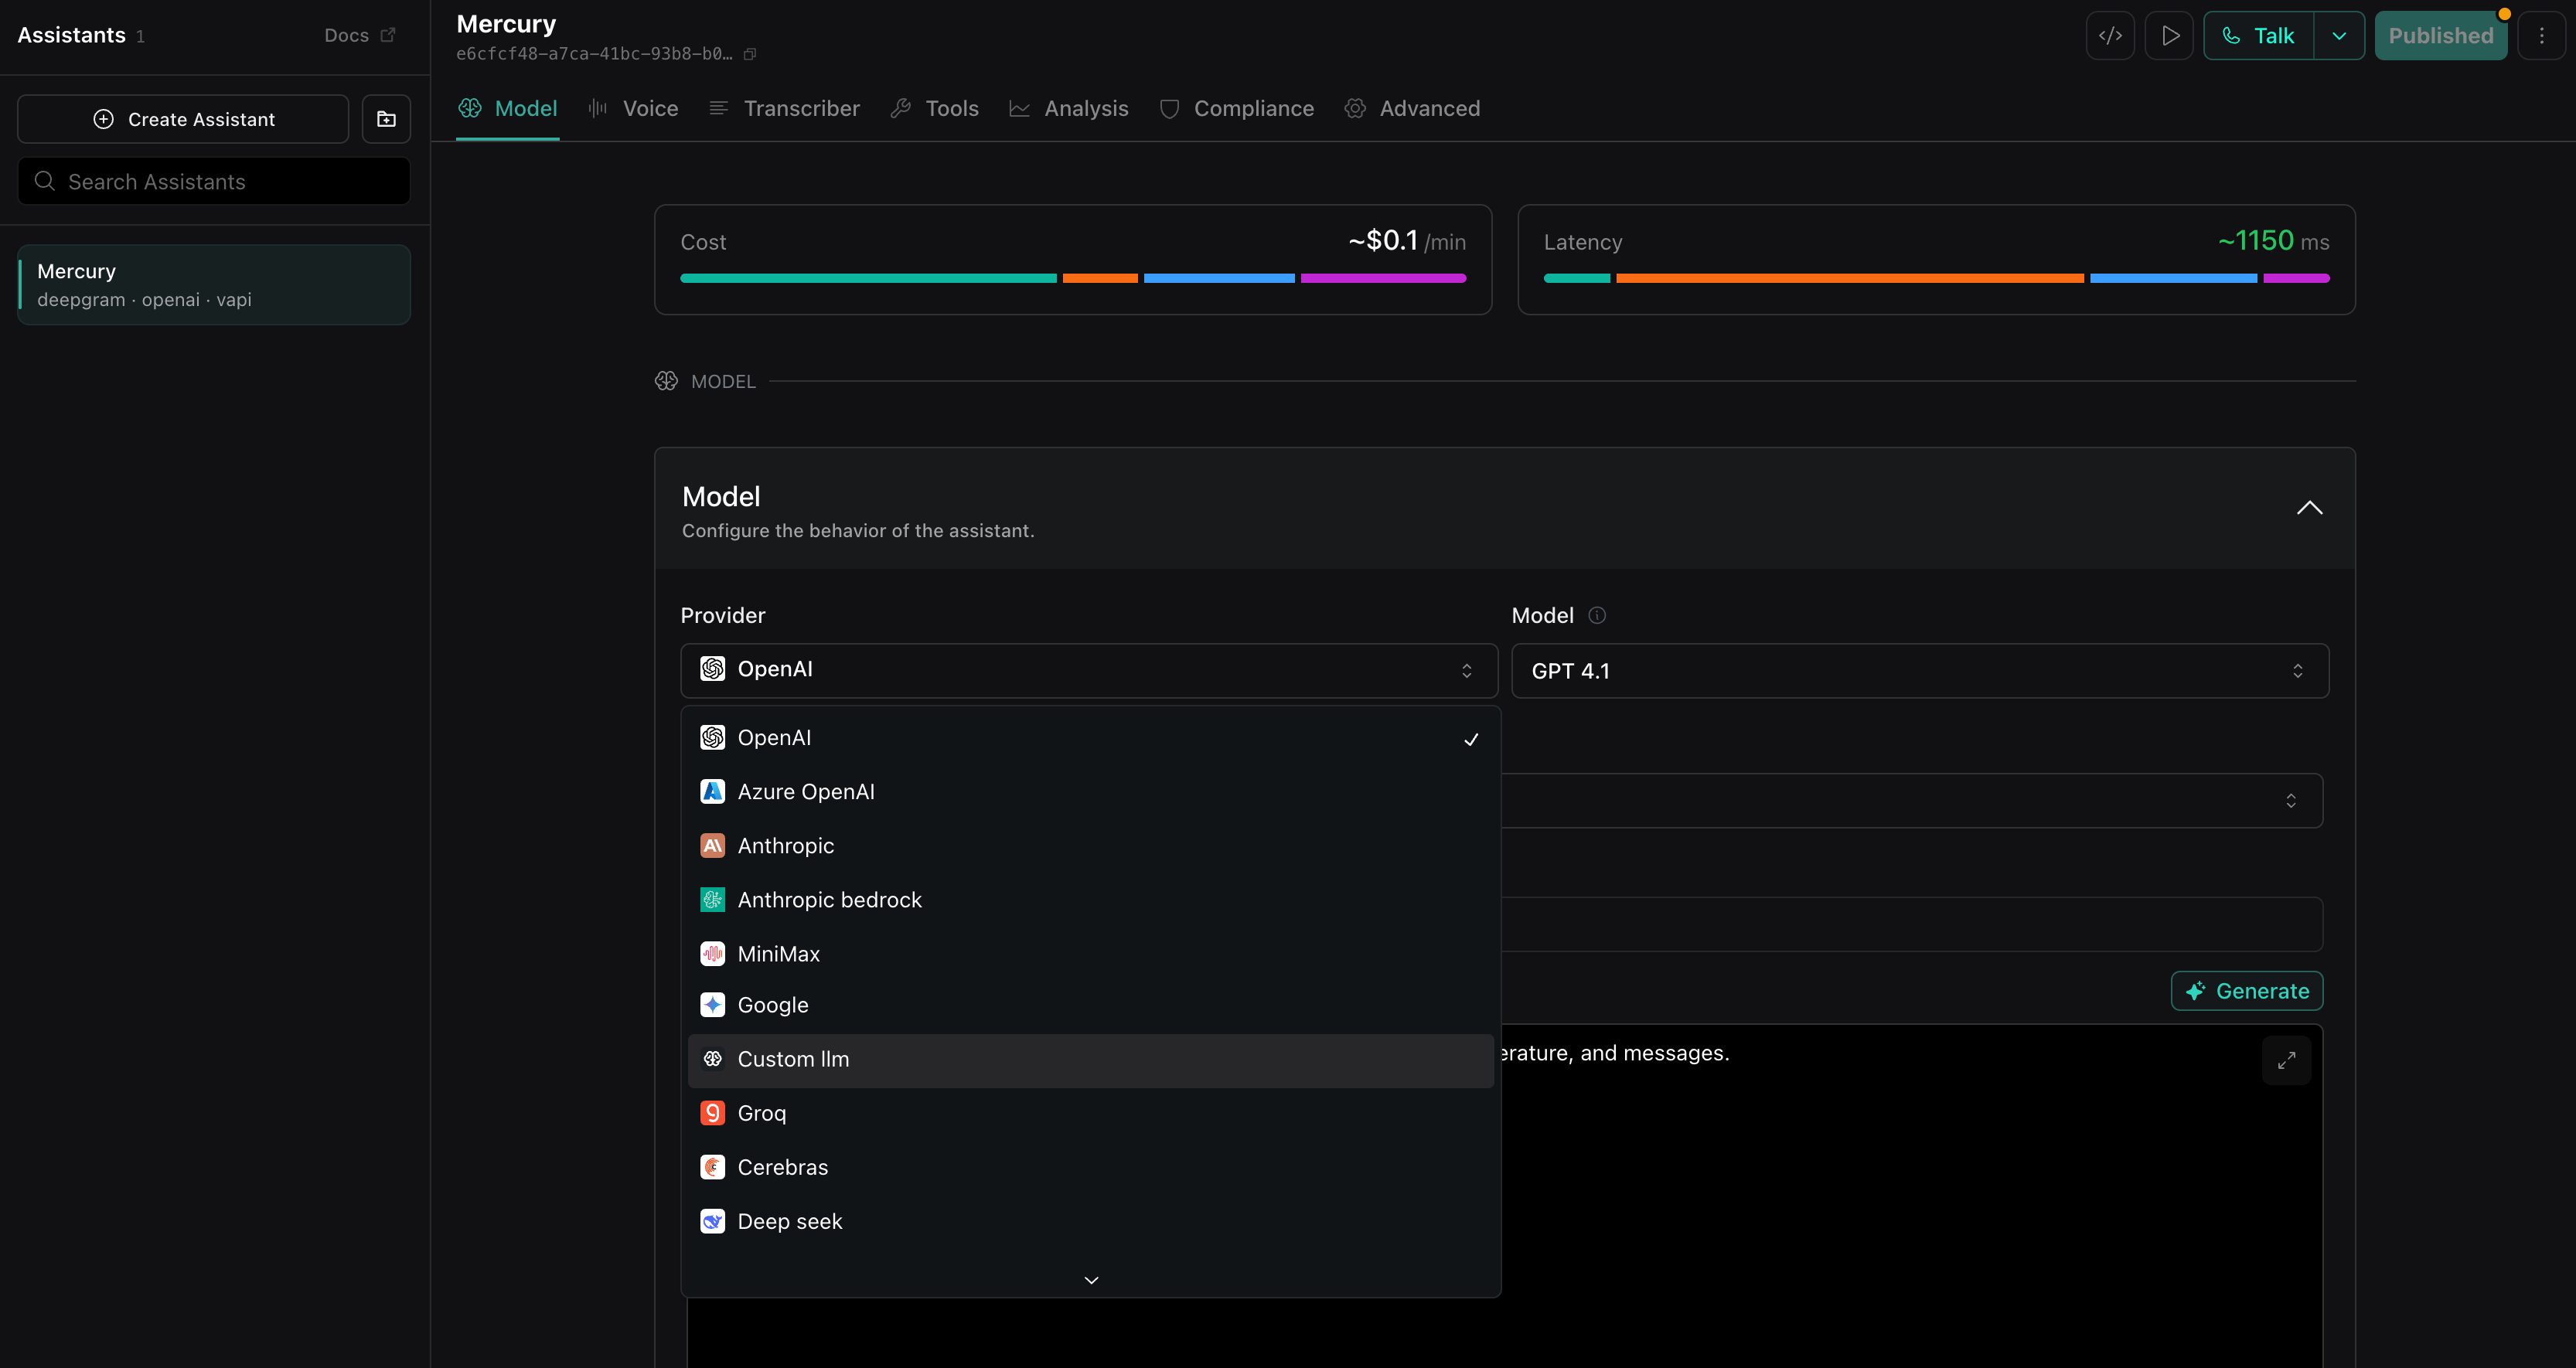Click the Azure OpenAI logo icon
Viewport: 2576px width, 1368px height.
[712, 792]
